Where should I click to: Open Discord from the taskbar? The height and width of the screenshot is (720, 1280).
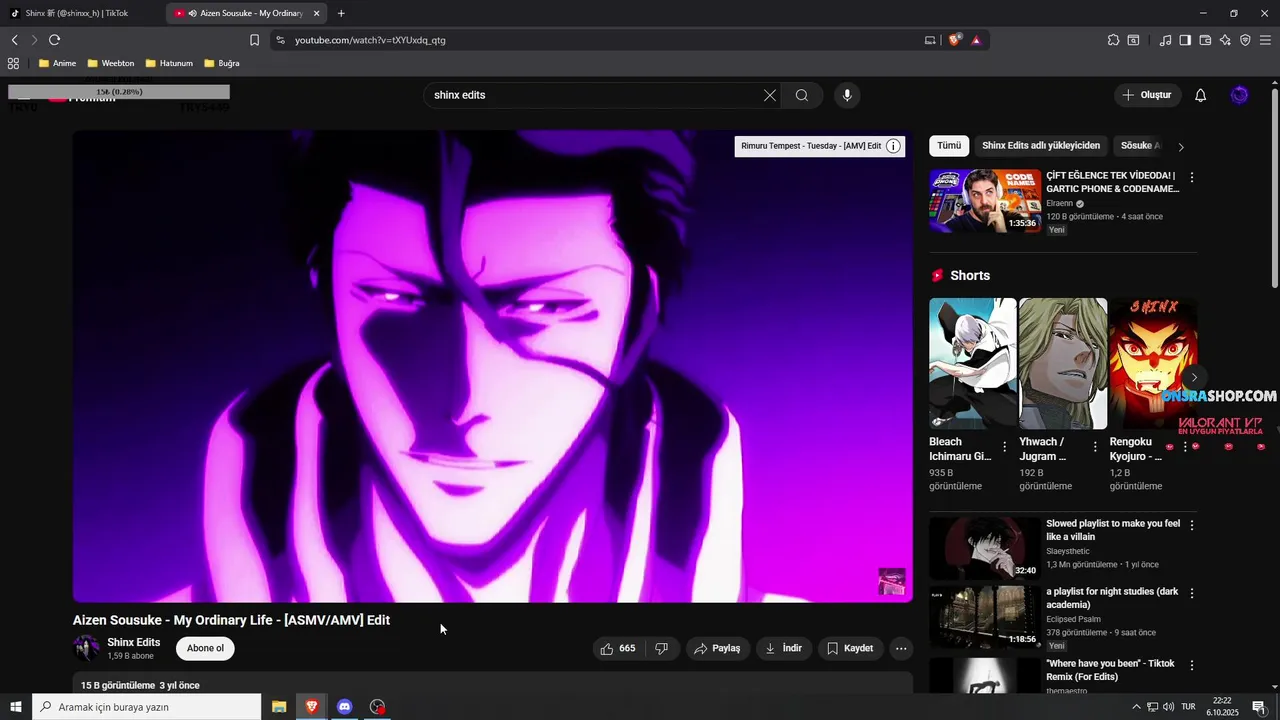344,707
